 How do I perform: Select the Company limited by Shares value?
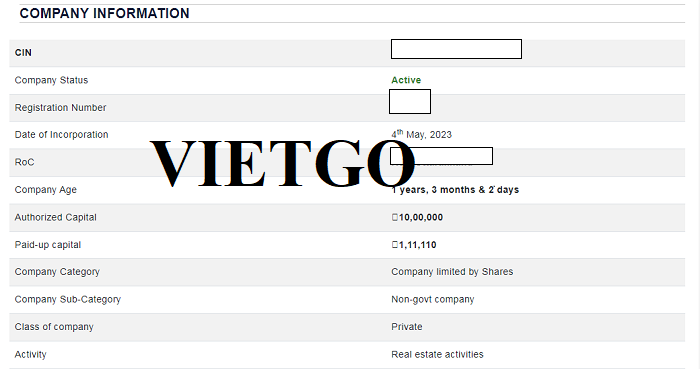(x=452, y=272)
